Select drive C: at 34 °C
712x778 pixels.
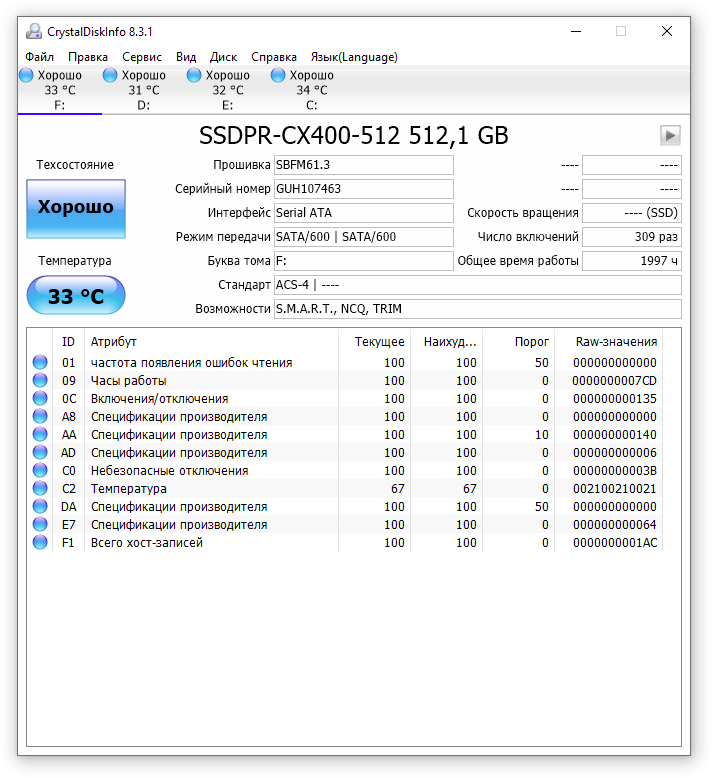pos(312,90)
